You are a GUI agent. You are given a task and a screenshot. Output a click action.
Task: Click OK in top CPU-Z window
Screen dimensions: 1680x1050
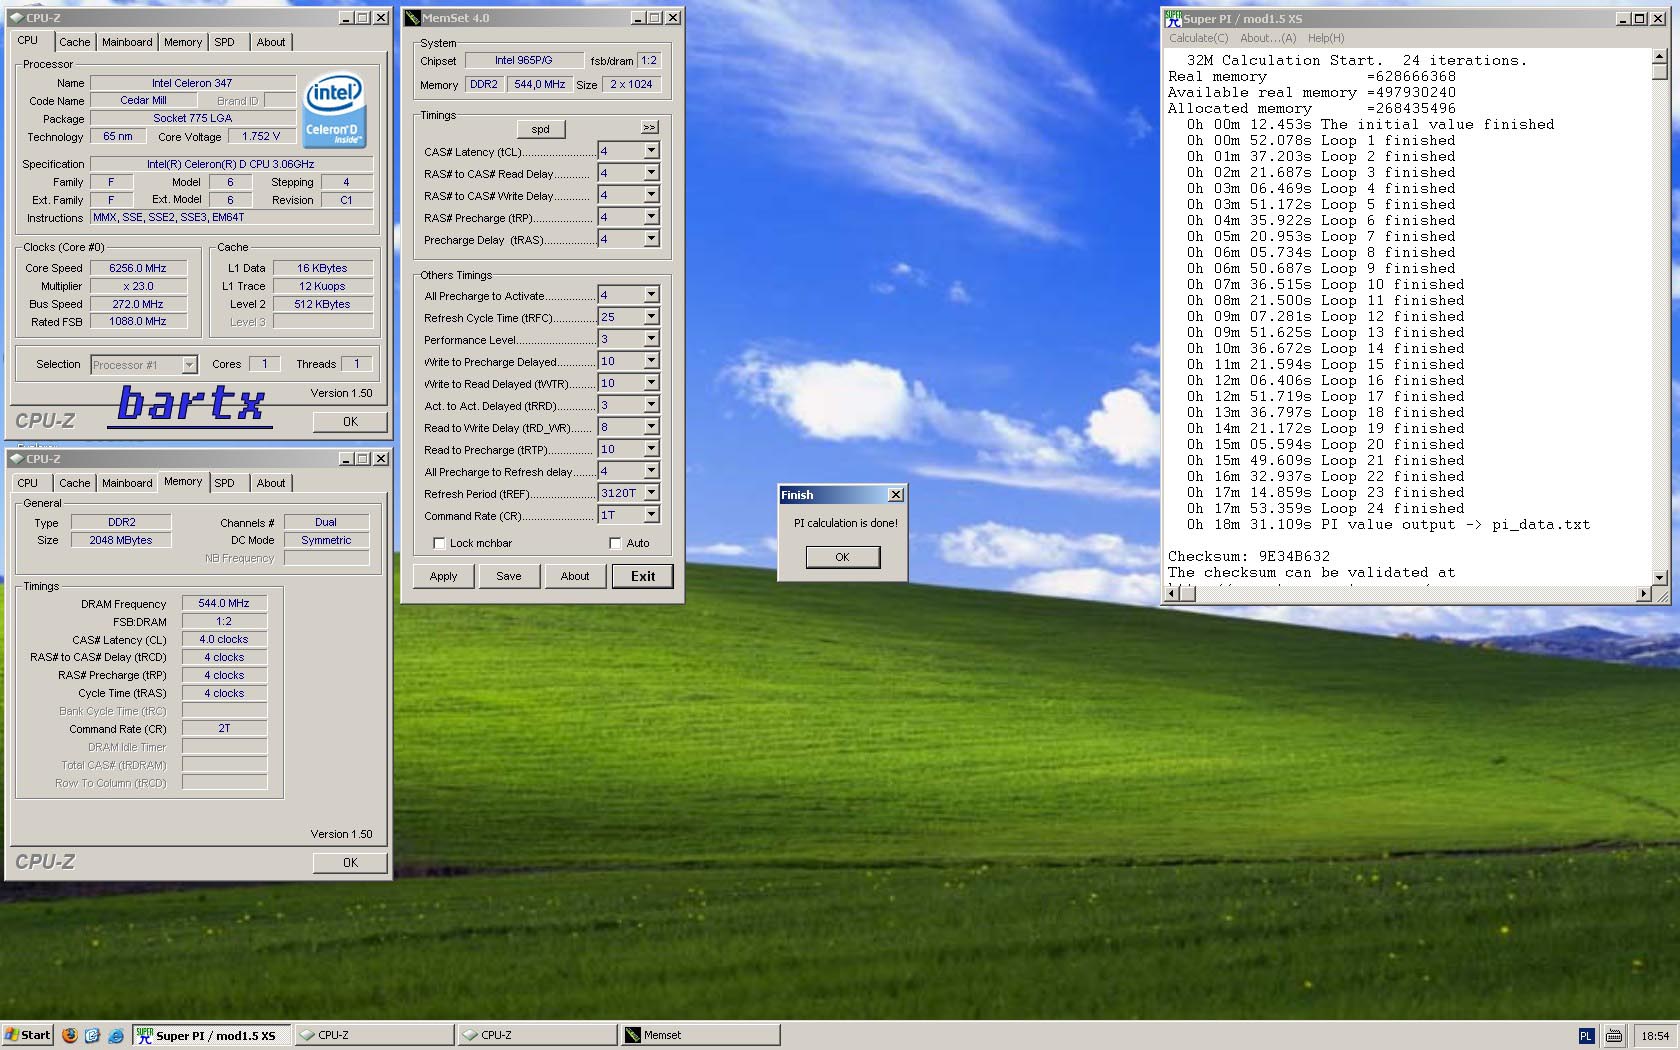(x=350, y=422)
